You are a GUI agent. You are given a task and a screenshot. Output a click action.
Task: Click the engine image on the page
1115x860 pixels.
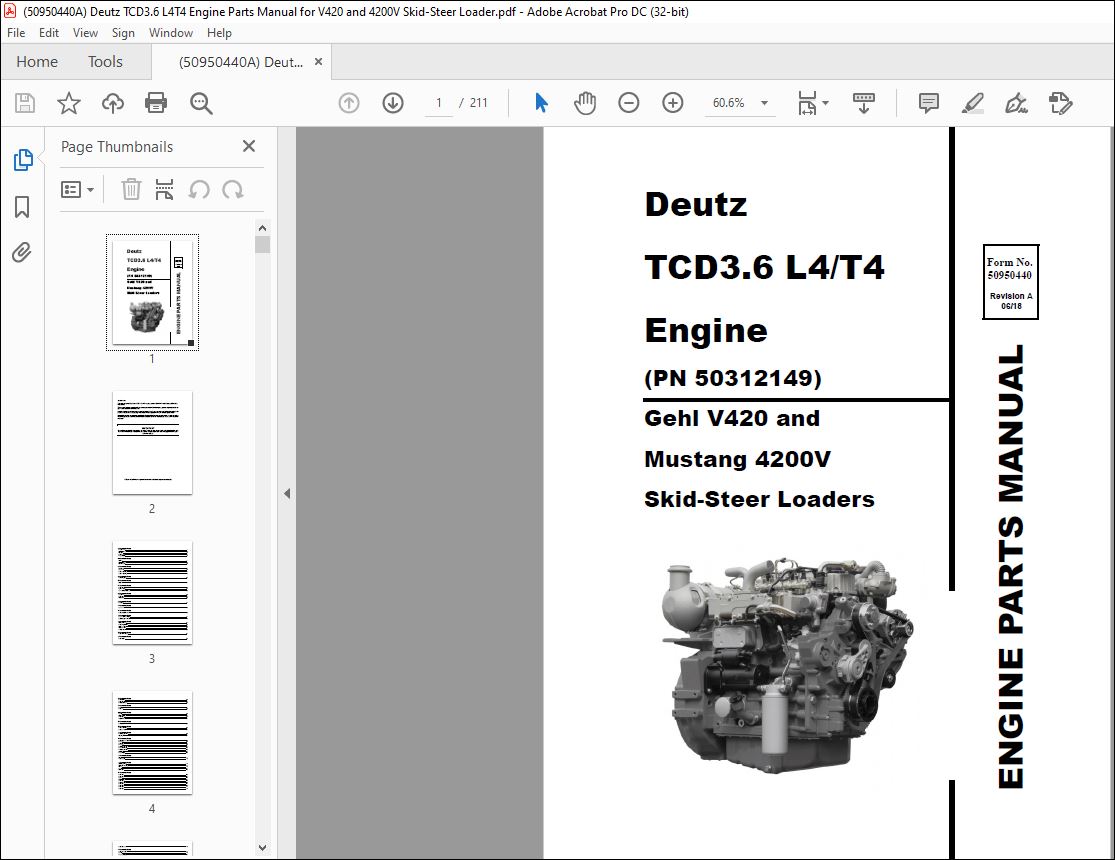point(788,665)
